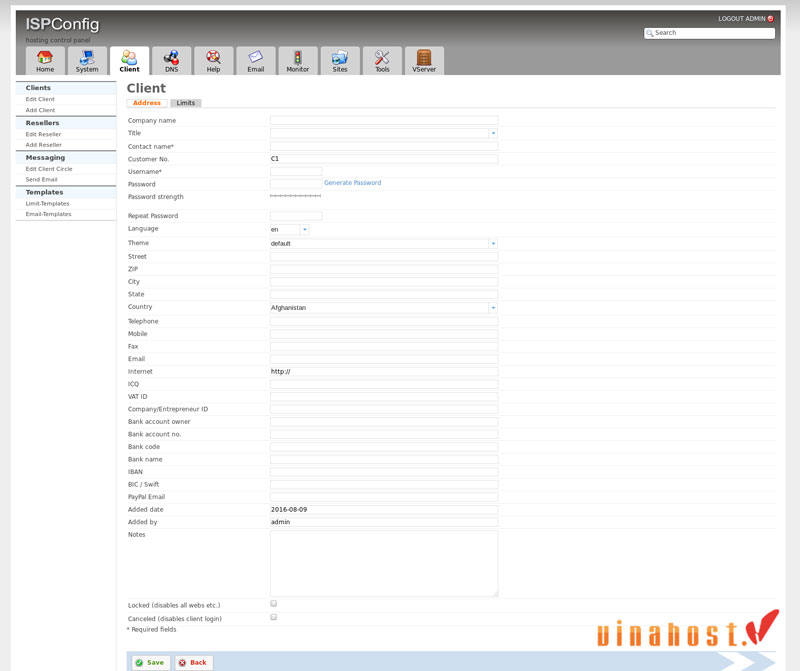Image resolution: width=800 pixels, height=671 pixels.
Task: Switch to the Limits tab
Action: coord(186,103)
